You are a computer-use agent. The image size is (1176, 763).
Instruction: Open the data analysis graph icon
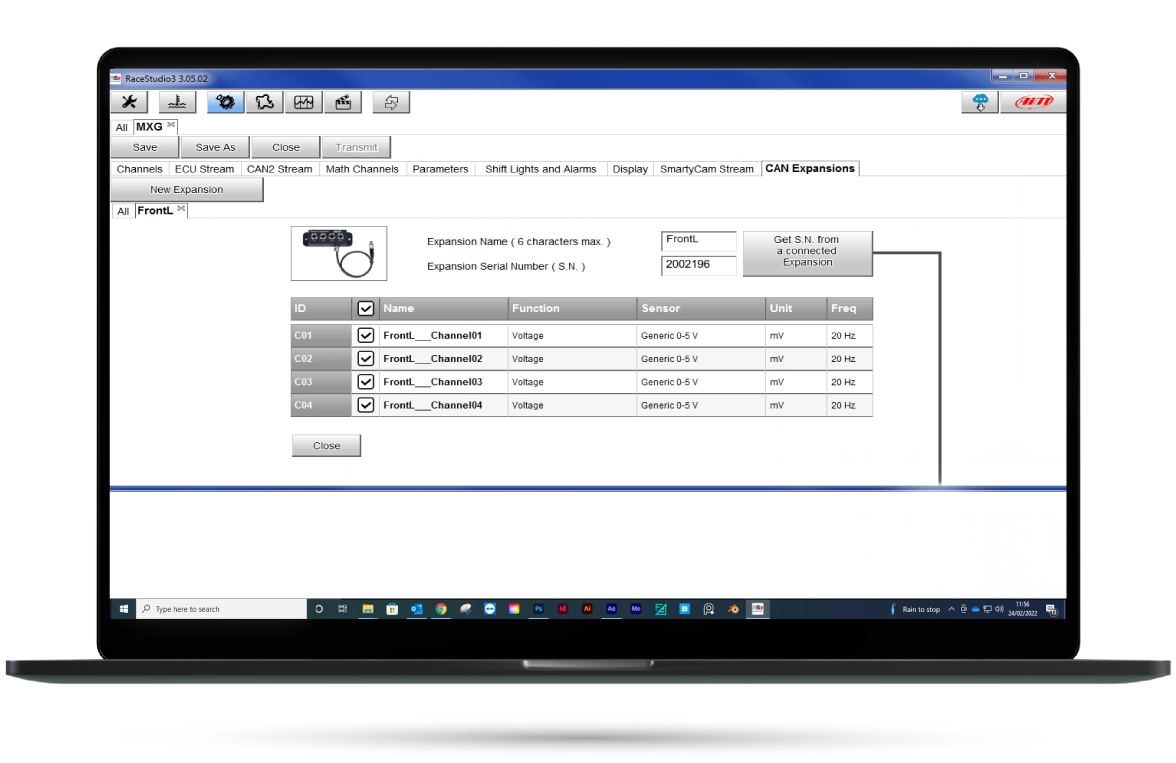(303, 102)
